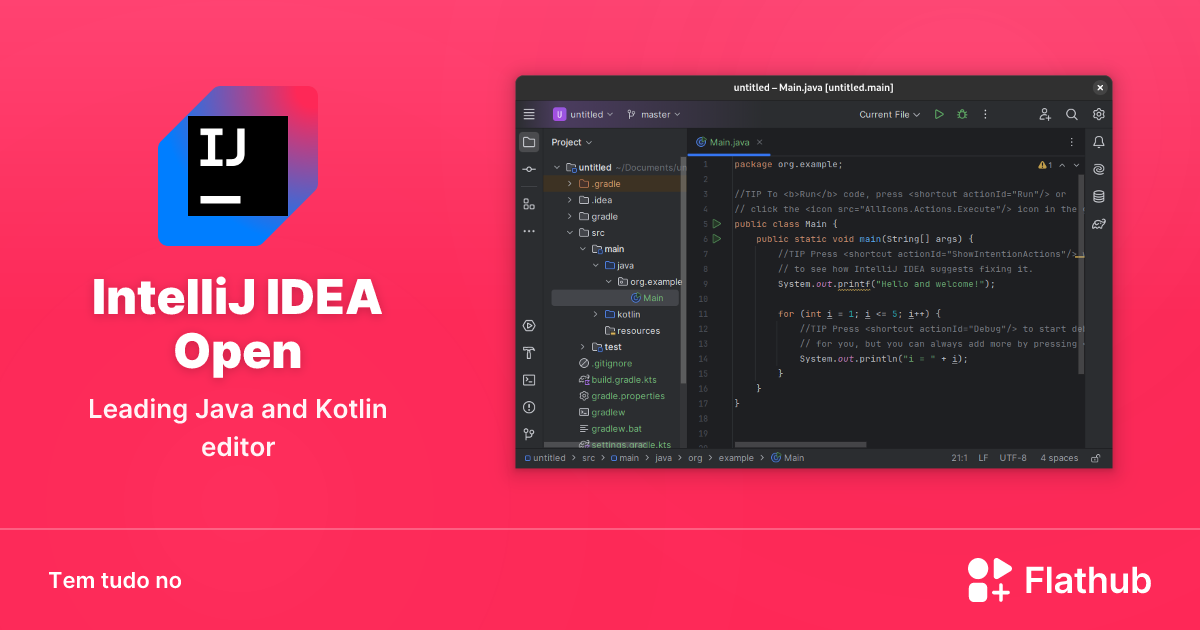Viewport: 1200px width, 630px height.
Task: Expand the kotlin folder in project tree
Action: click(x=596, y=315)
